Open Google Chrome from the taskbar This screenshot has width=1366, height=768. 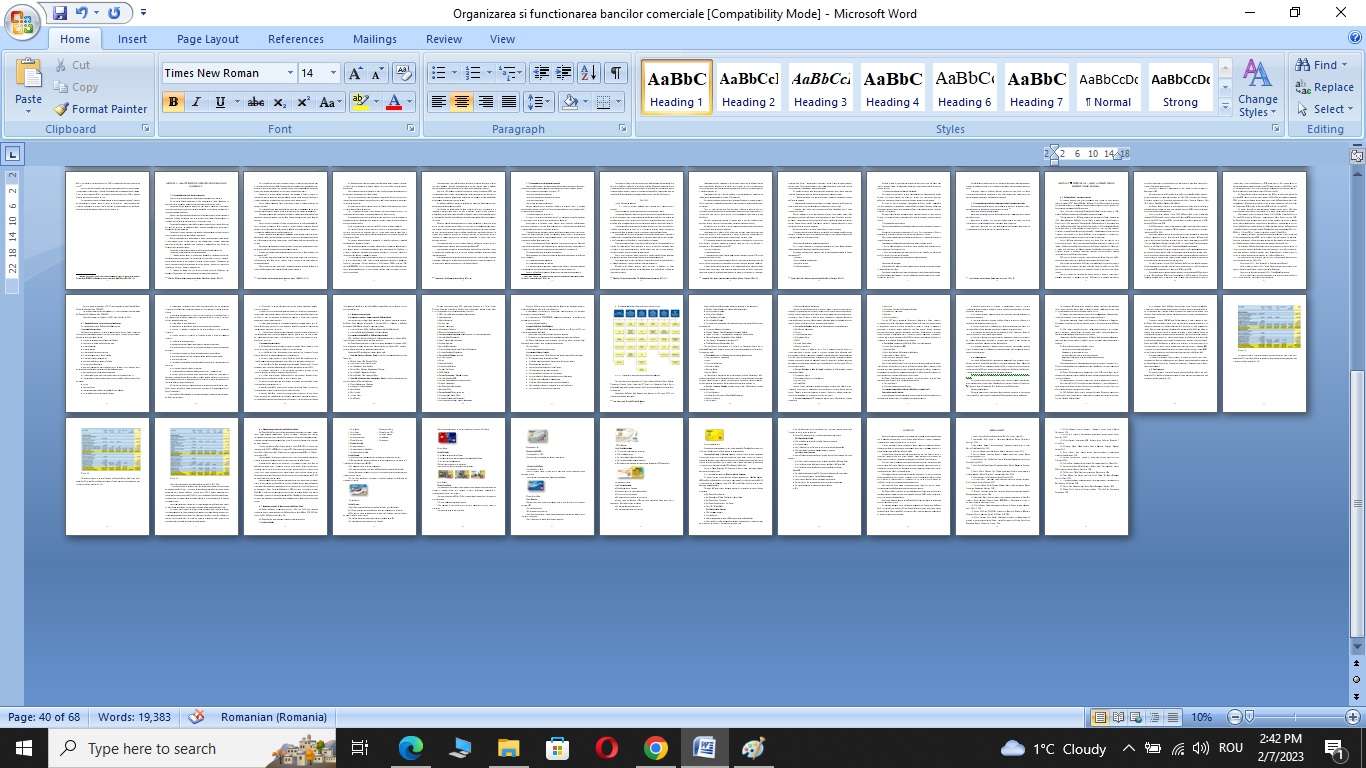coord(655,748)
